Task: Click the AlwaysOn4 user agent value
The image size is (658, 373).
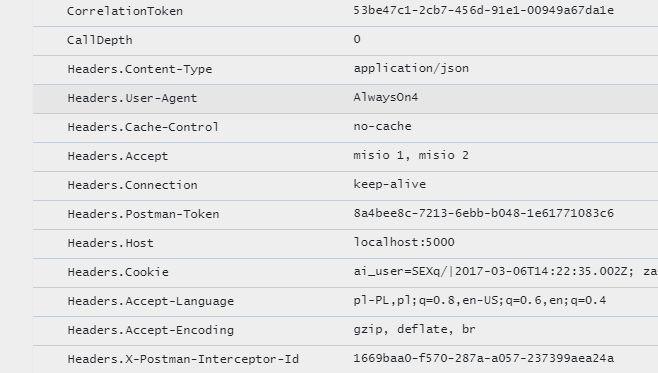Action: coord(386,97)
